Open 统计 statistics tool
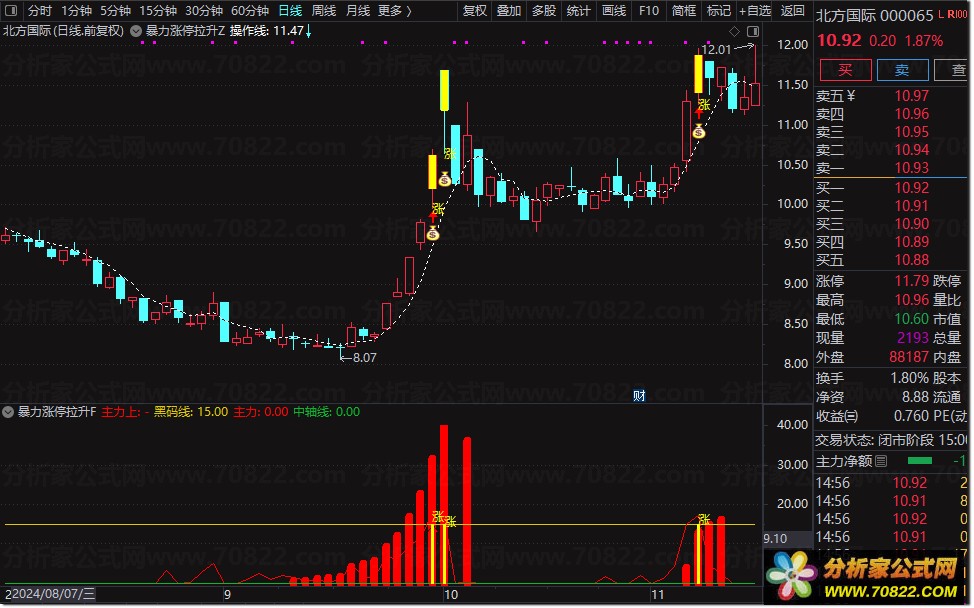The width and height of the screenshot is (974, 608). pyautogui.click(x=578, y=11)
